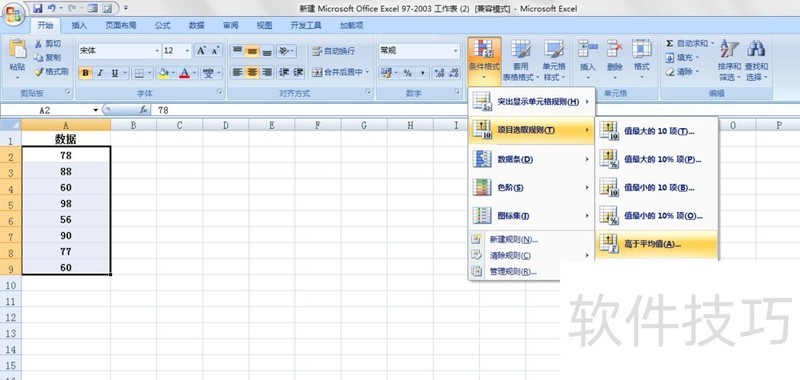Click formula bar showing 78
The height and width of the screenshot is (380, 800).
474,110
